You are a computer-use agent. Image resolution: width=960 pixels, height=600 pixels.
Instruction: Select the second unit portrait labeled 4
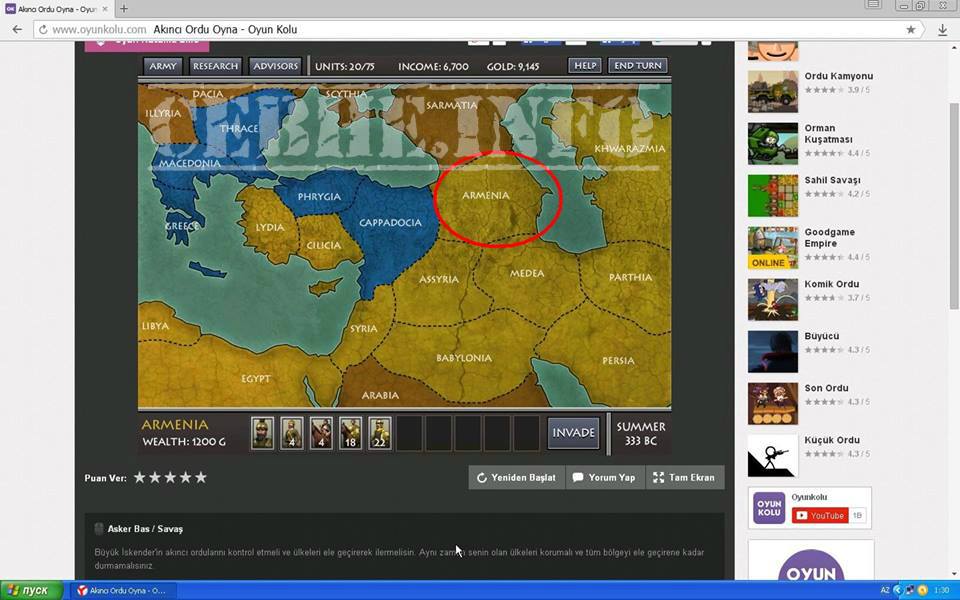[291, 433]
